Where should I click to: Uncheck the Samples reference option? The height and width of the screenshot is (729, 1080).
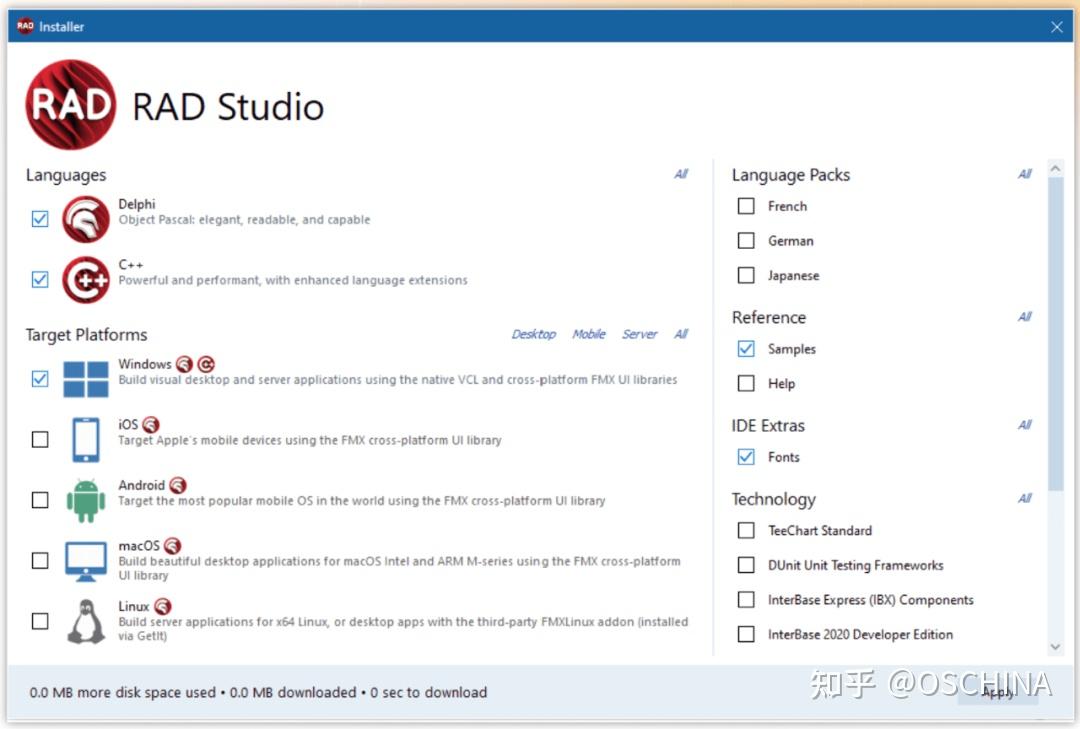[x=746, y=349]
